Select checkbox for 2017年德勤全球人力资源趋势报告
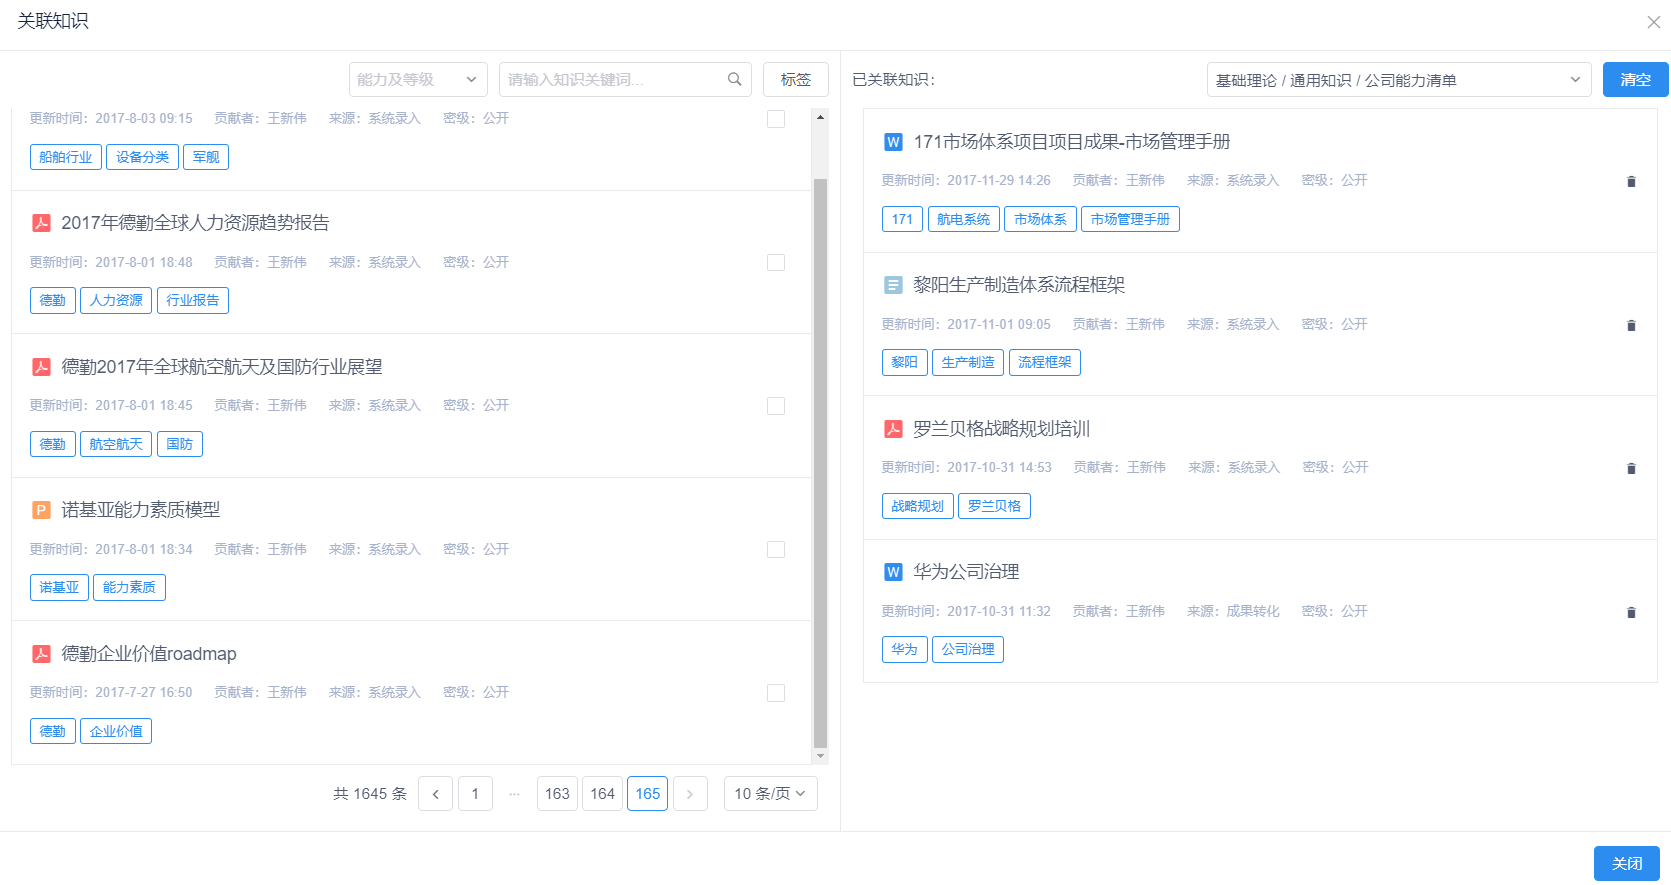 pos(776,262)
